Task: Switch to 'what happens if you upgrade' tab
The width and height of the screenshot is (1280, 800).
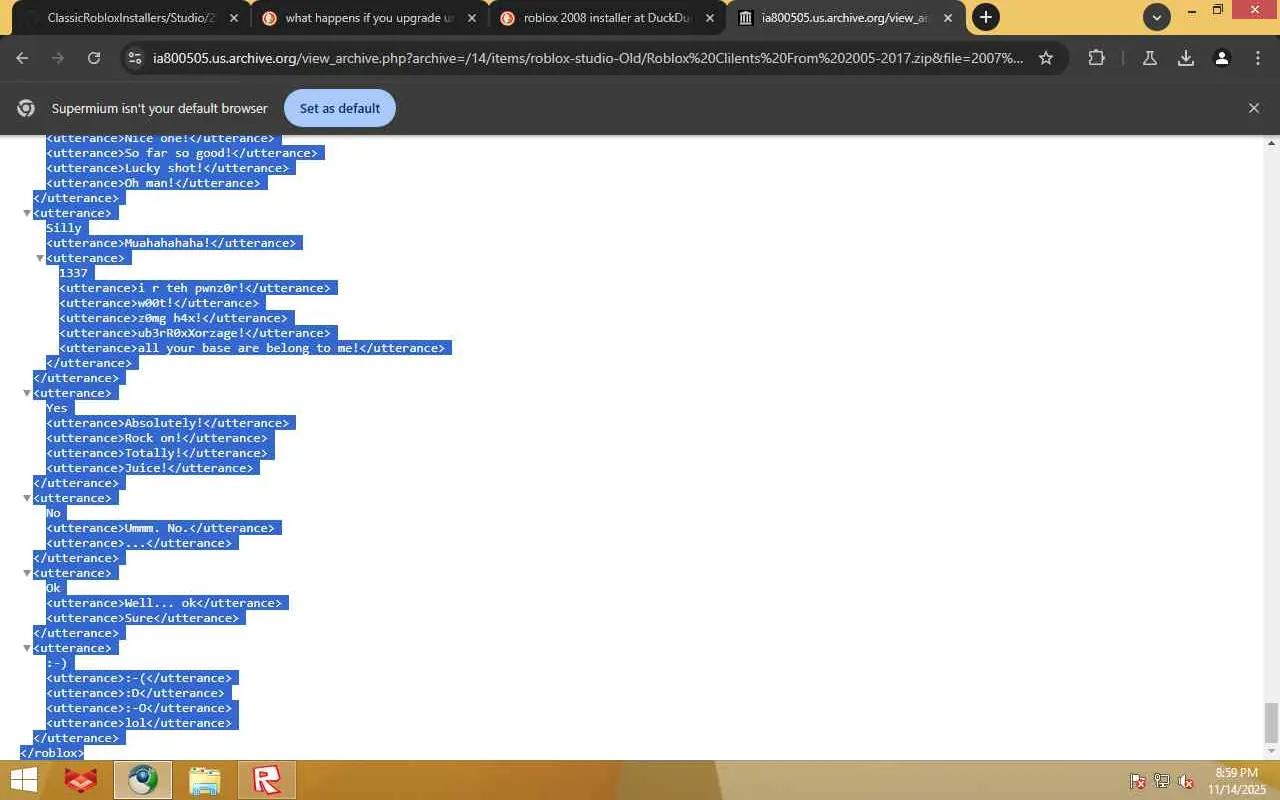Action: tap(370, 18)
